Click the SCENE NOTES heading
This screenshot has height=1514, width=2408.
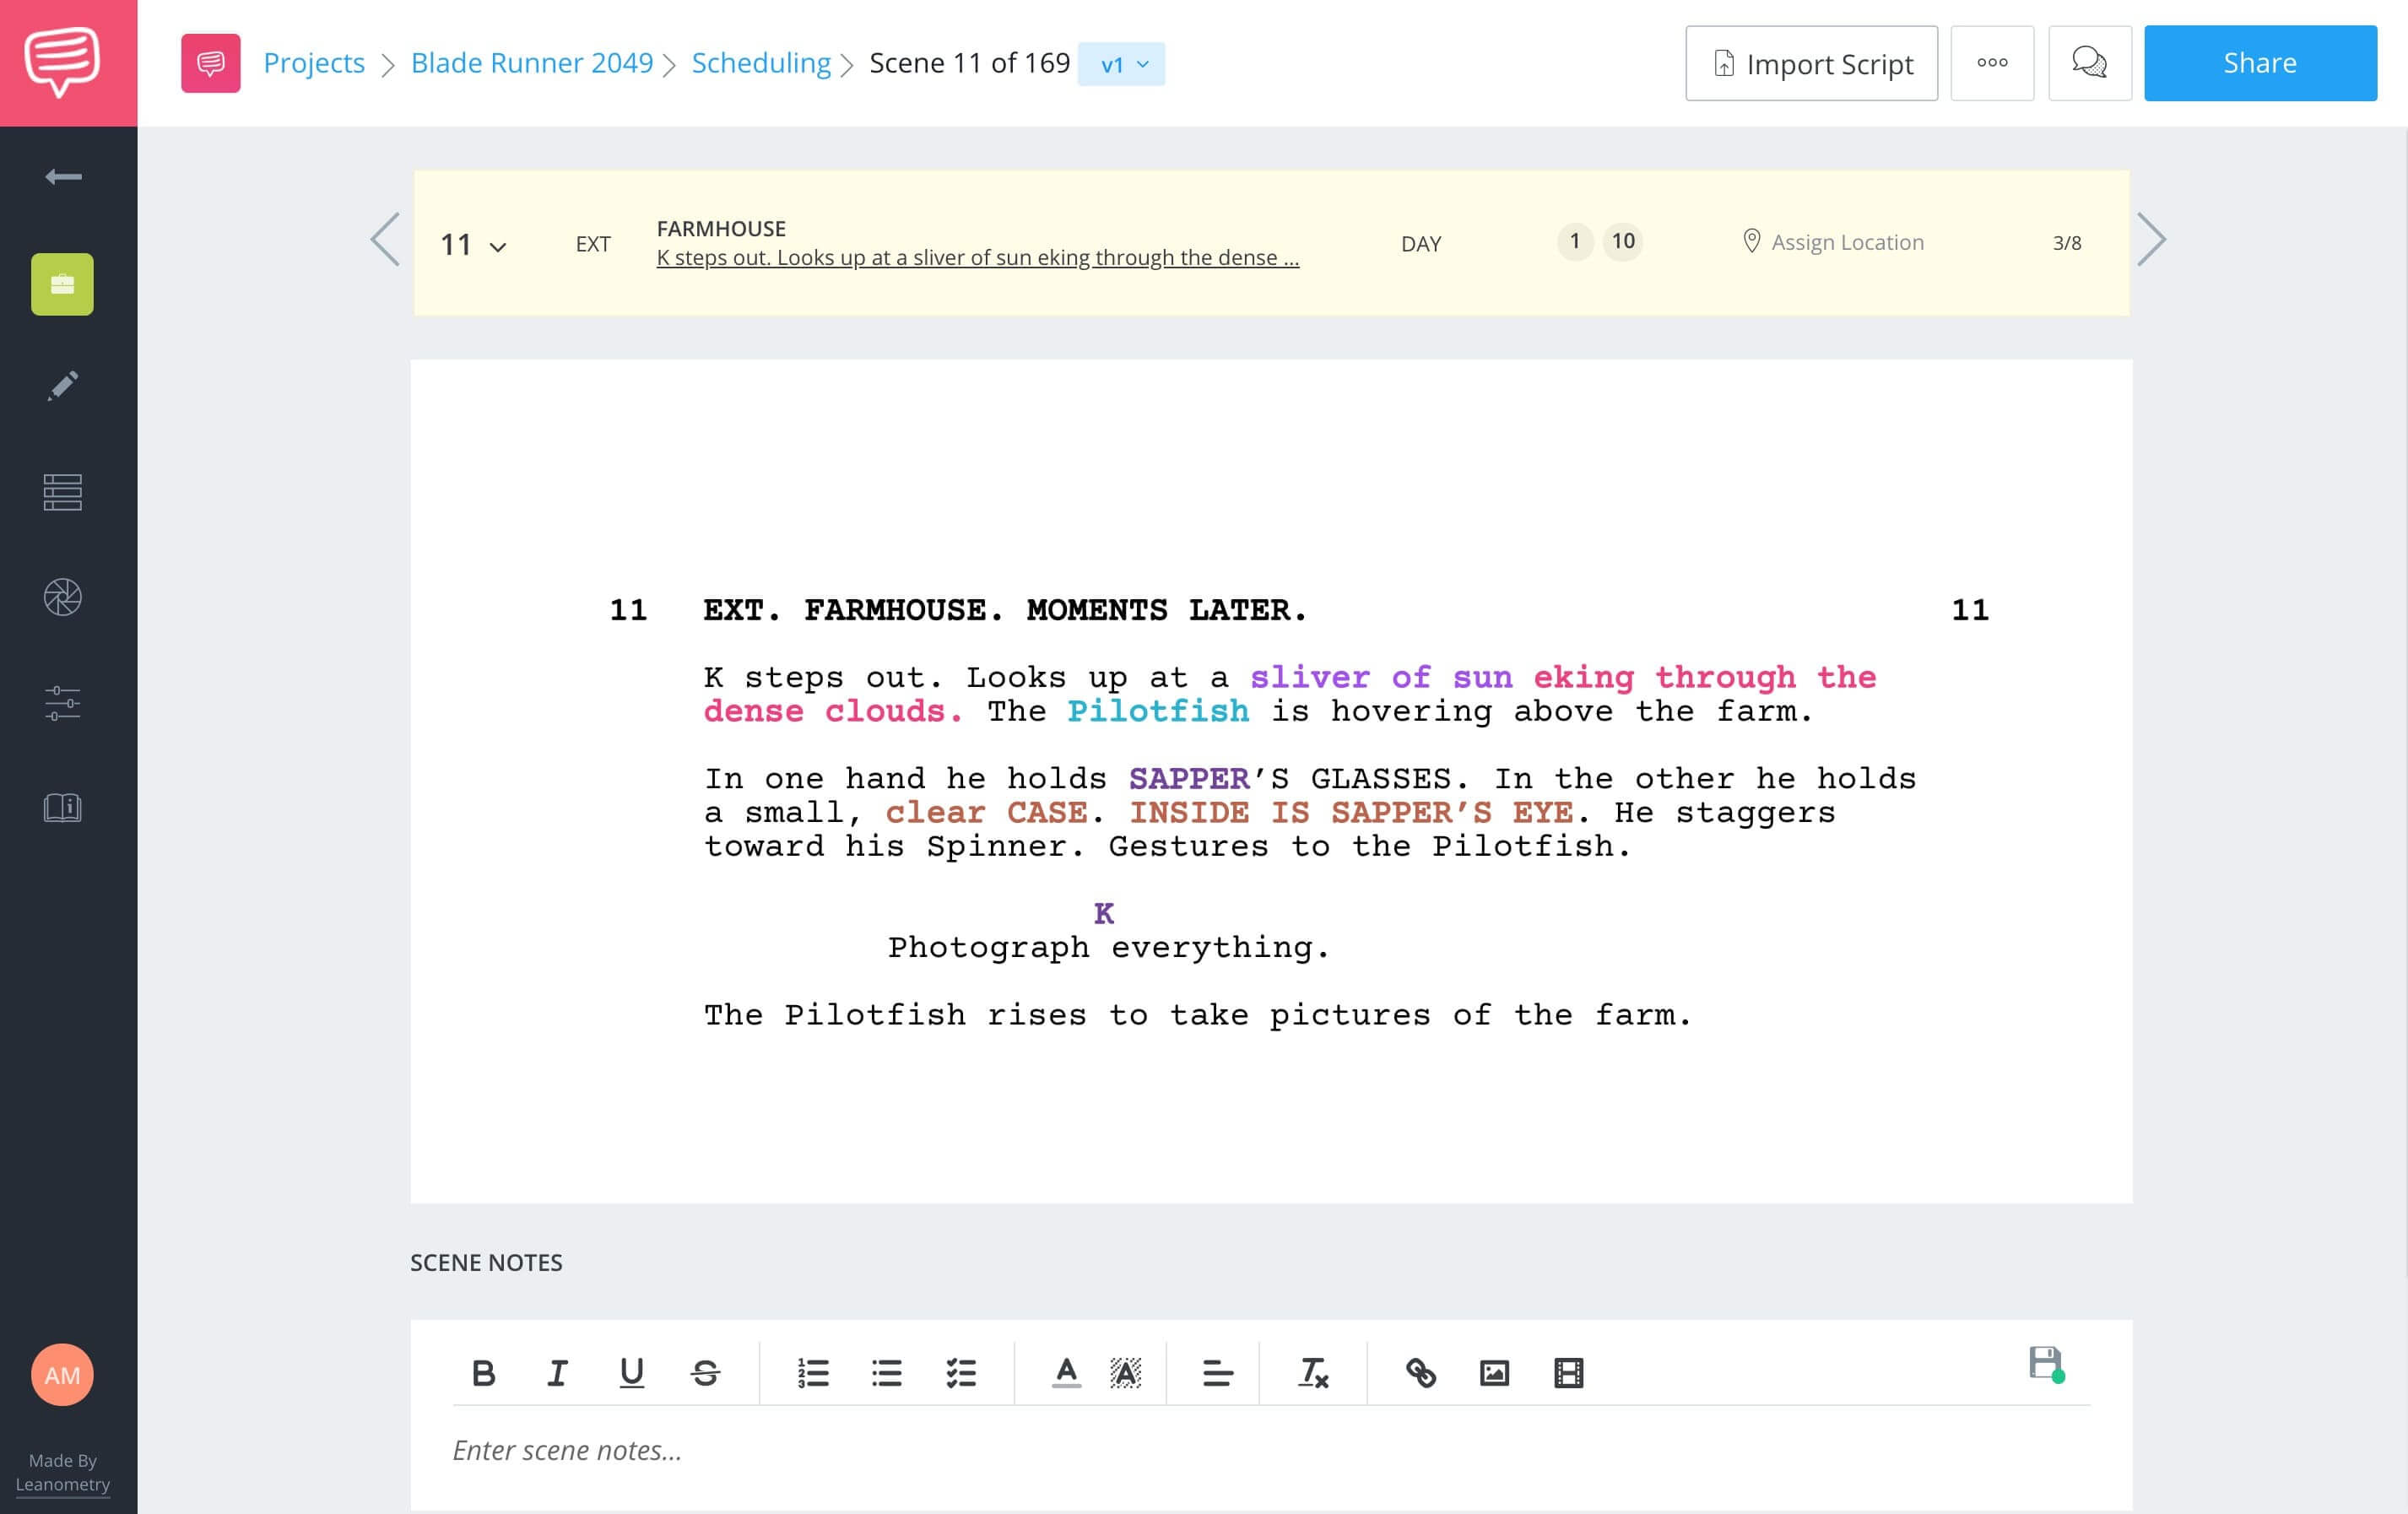486,1263
